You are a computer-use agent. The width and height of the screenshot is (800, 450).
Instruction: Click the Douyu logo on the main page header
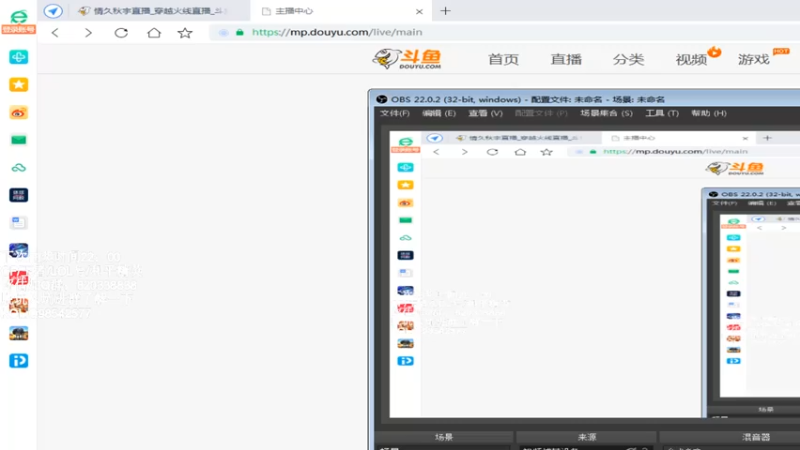click(407, 59)
